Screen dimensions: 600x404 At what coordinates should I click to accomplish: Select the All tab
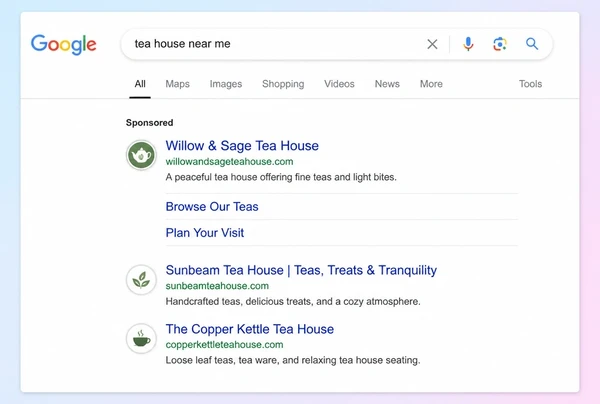tap(140, 84)
